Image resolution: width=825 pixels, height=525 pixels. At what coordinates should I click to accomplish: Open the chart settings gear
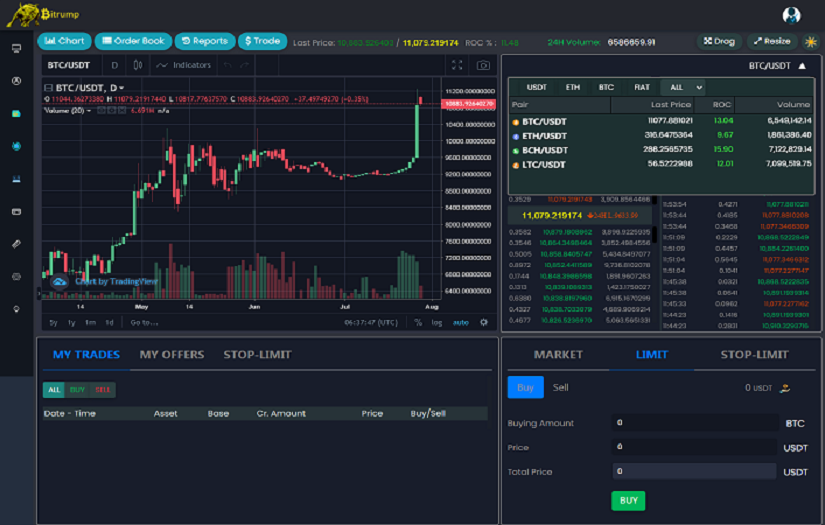pos(484,322)
